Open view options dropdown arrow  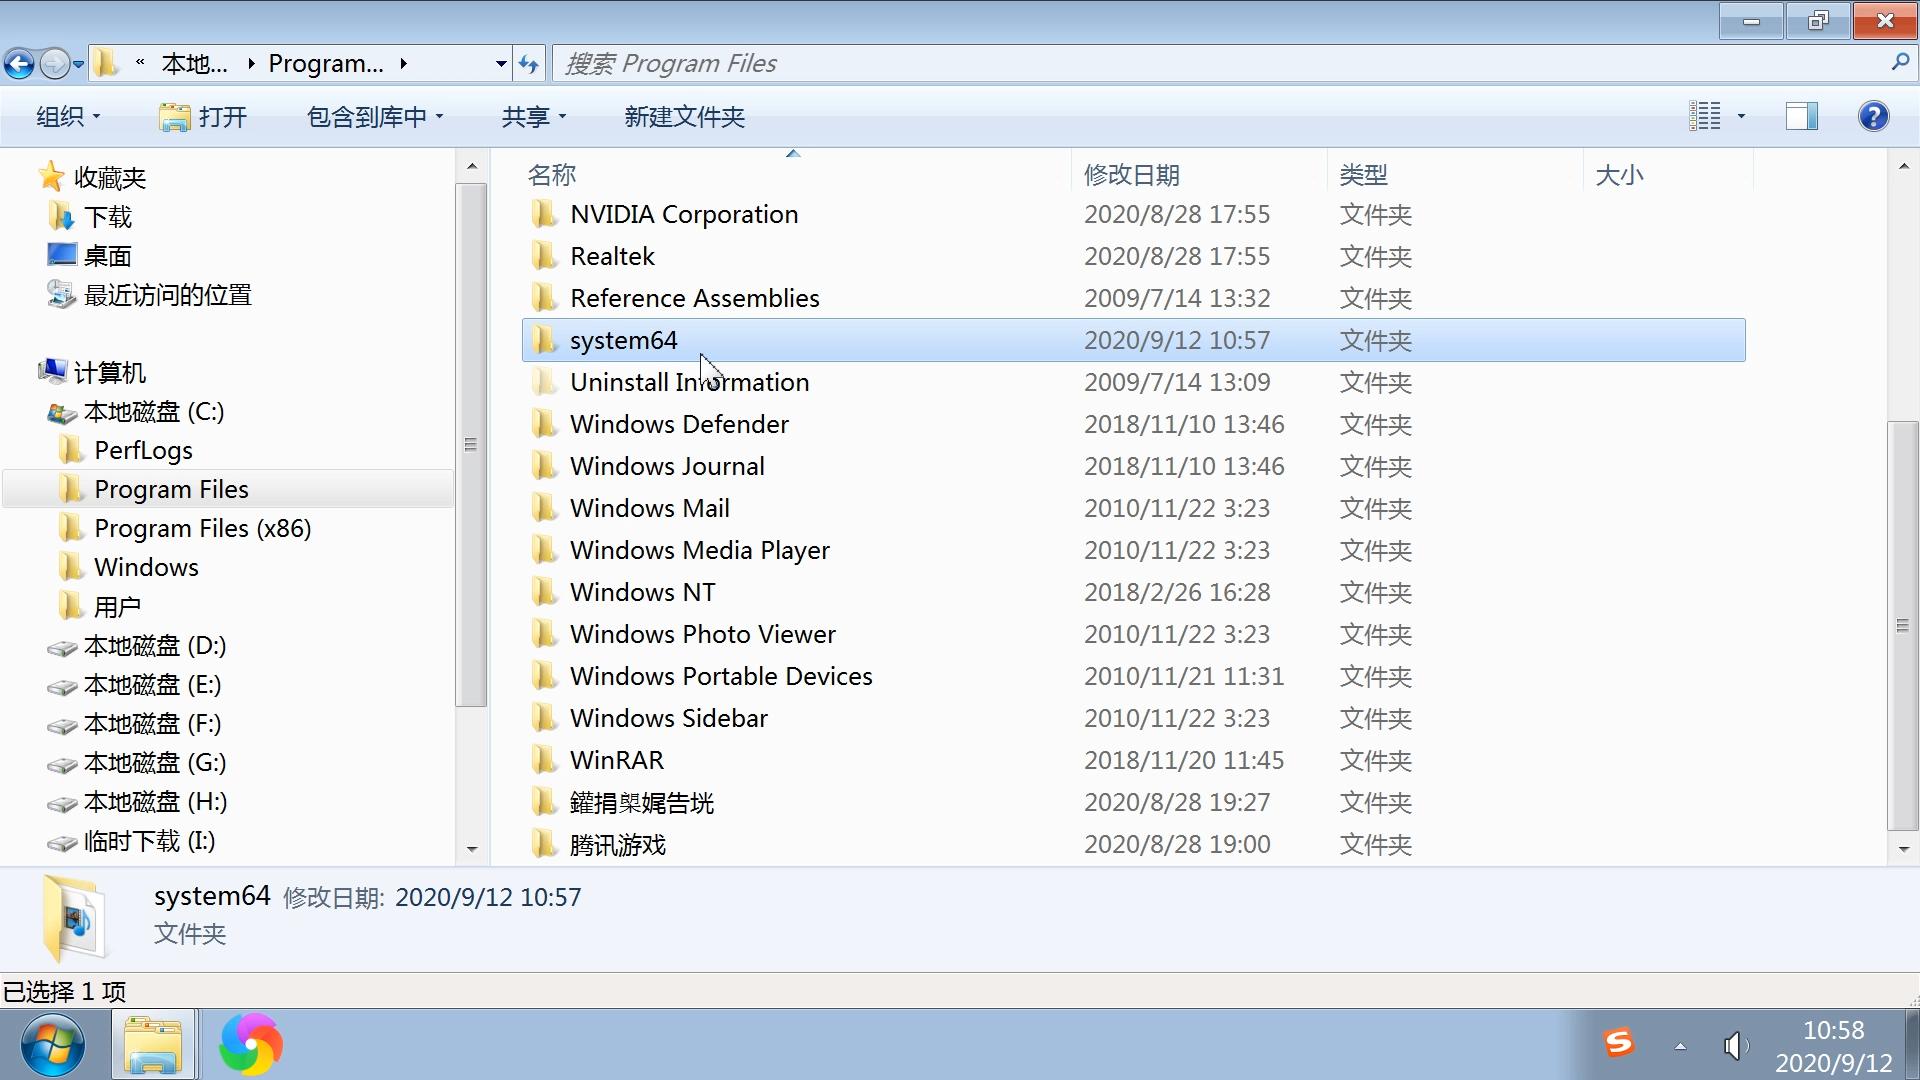(x=1741, y=117)
